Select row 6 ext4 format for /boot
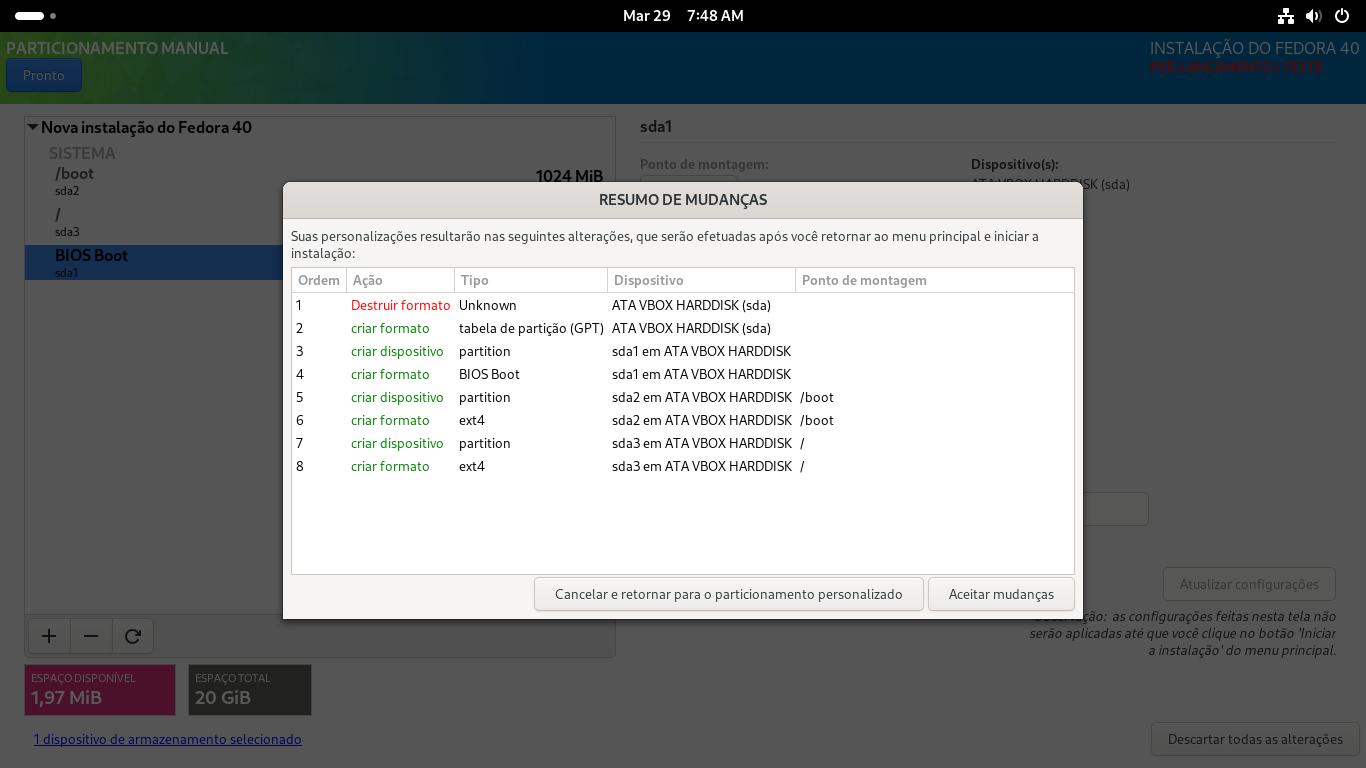The width and height of the screenshot is (1366, 768). 683,420
